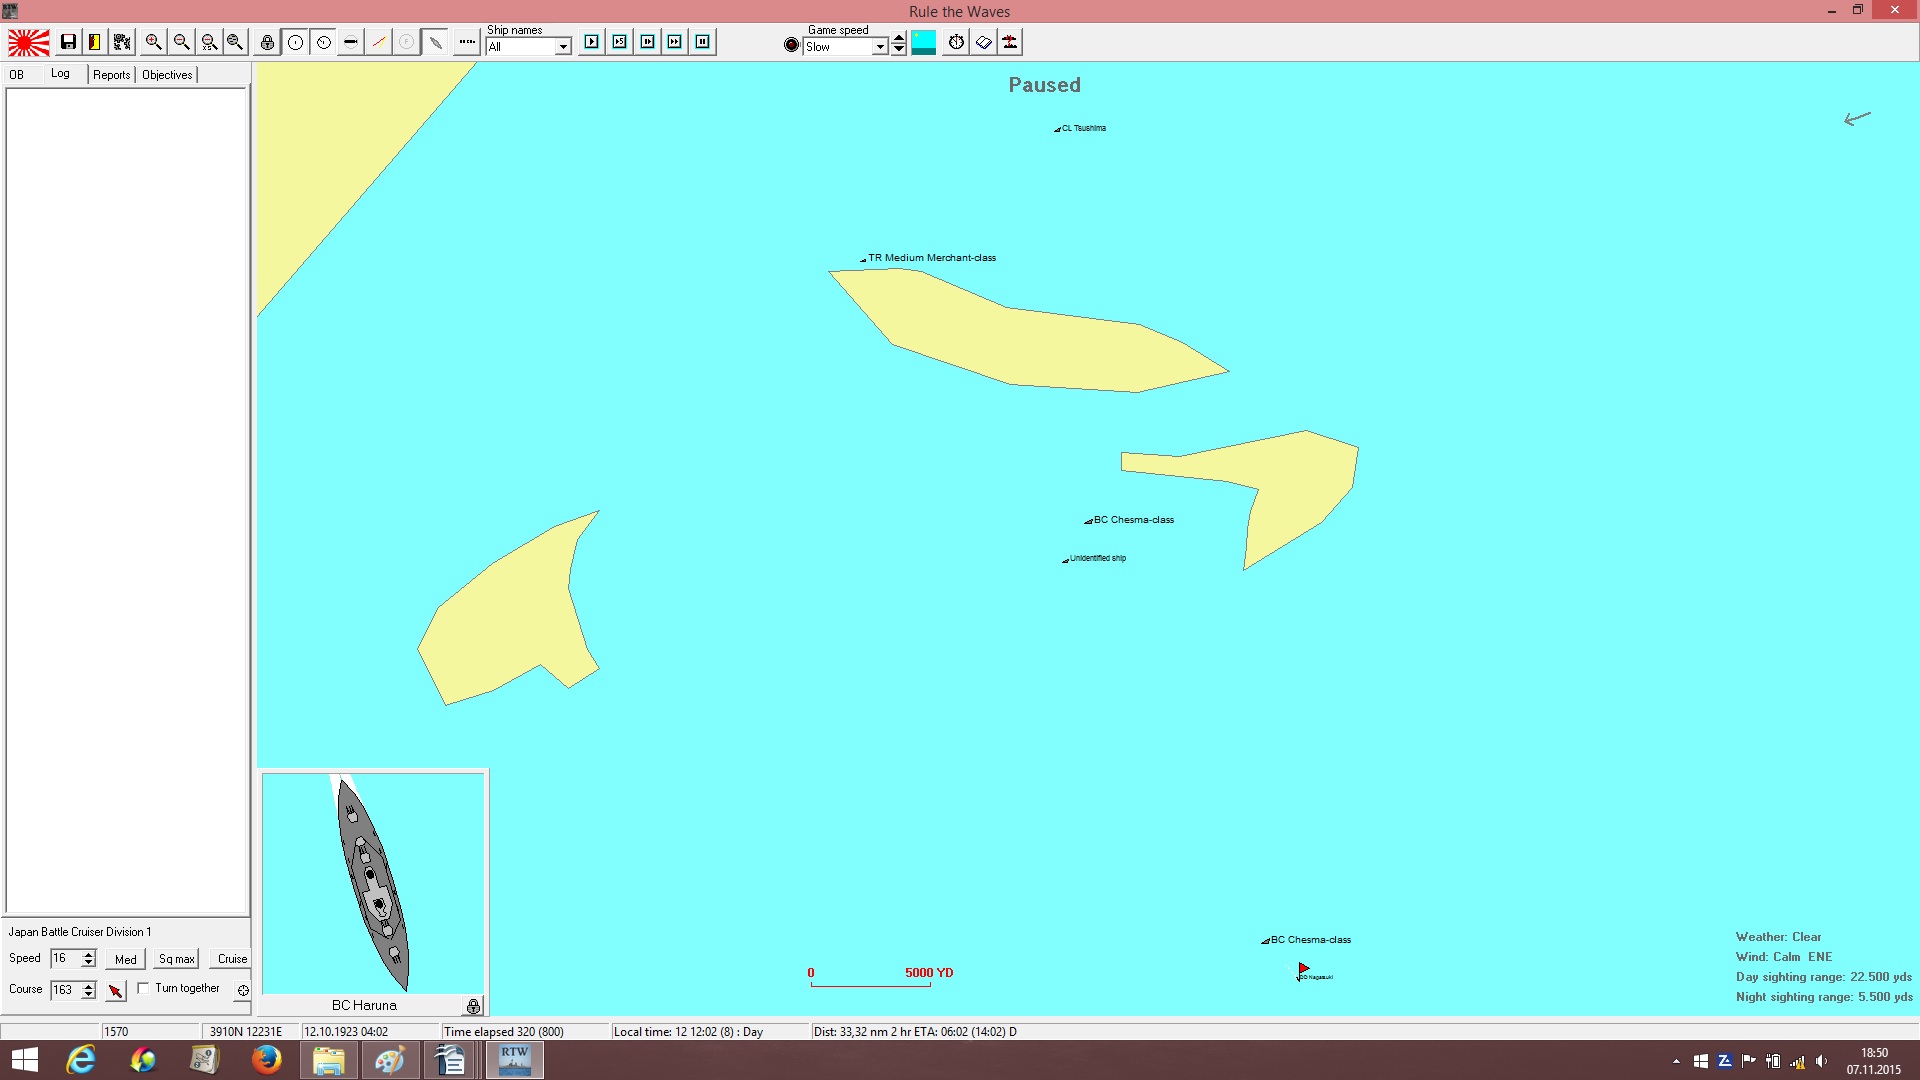Click the cyan sea color swatch in toolbar

(x=924, y=42)
